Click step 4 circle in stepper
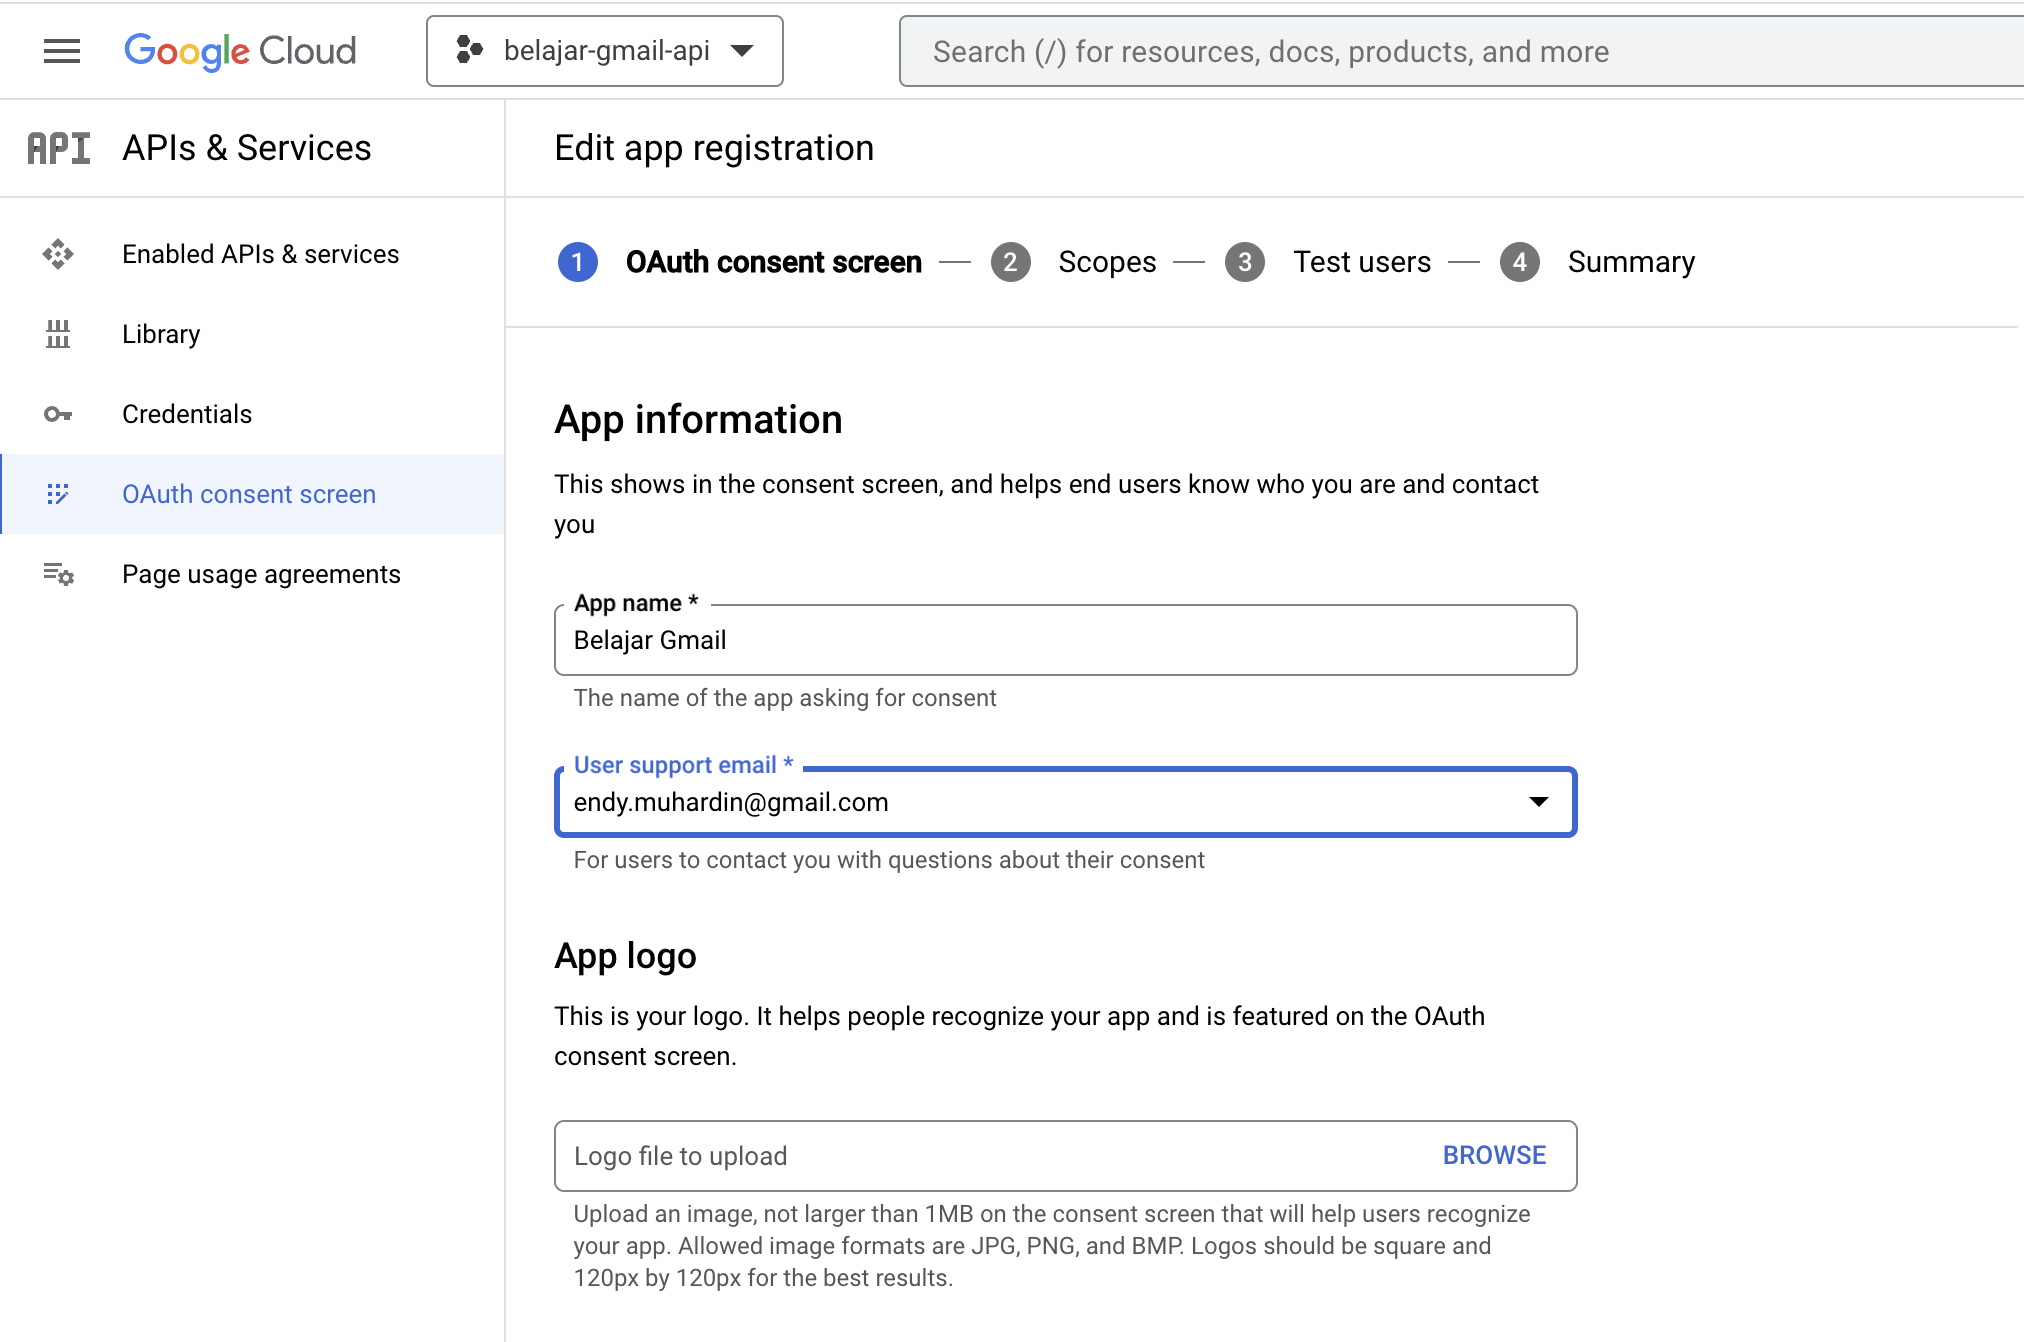Viewport: 2024px width, 1342px height. tap(1520, 262)
